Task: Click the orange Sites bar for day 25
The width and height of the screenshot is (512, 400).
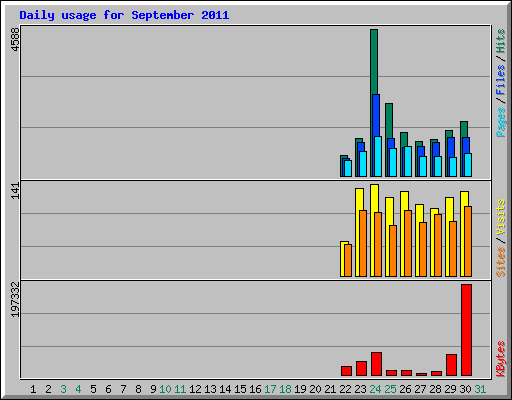Action: pos(393,251)
